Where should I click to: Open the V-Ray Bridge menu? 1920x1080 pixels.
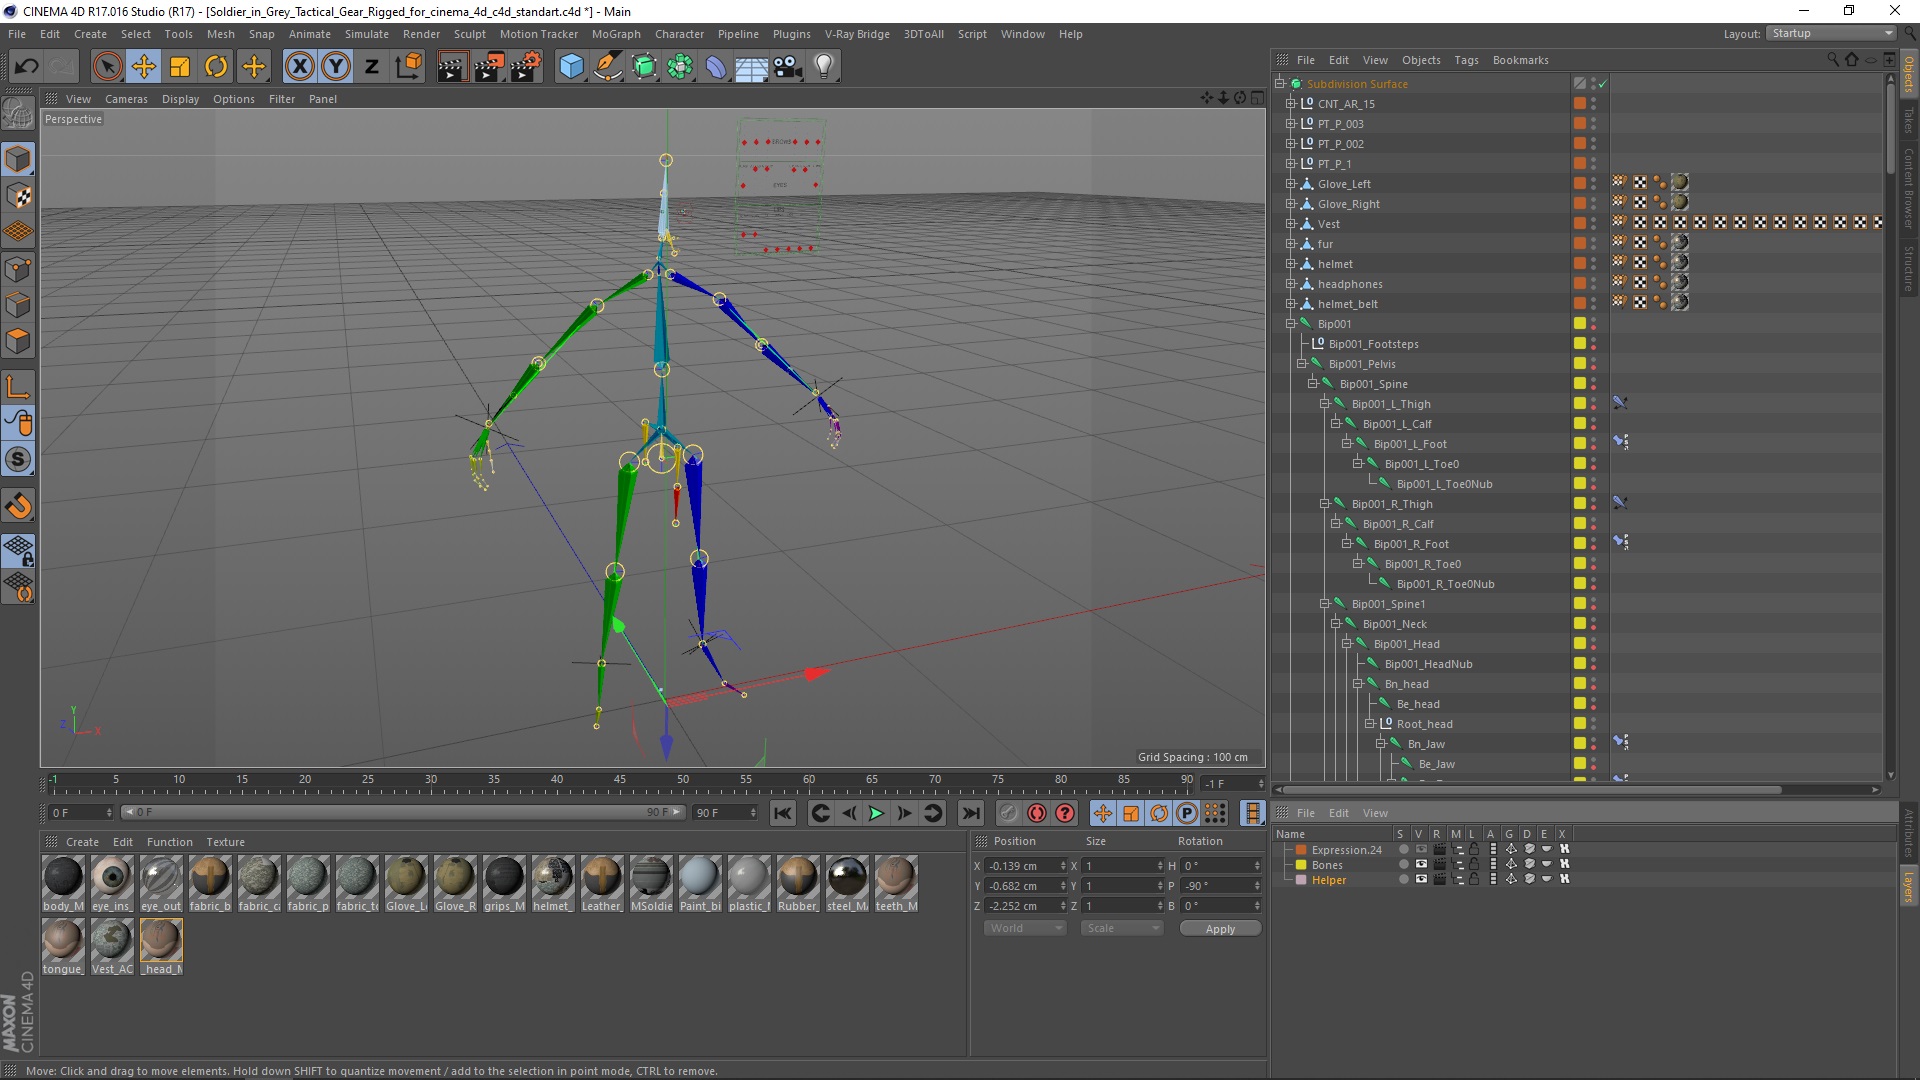coord(857,34)
